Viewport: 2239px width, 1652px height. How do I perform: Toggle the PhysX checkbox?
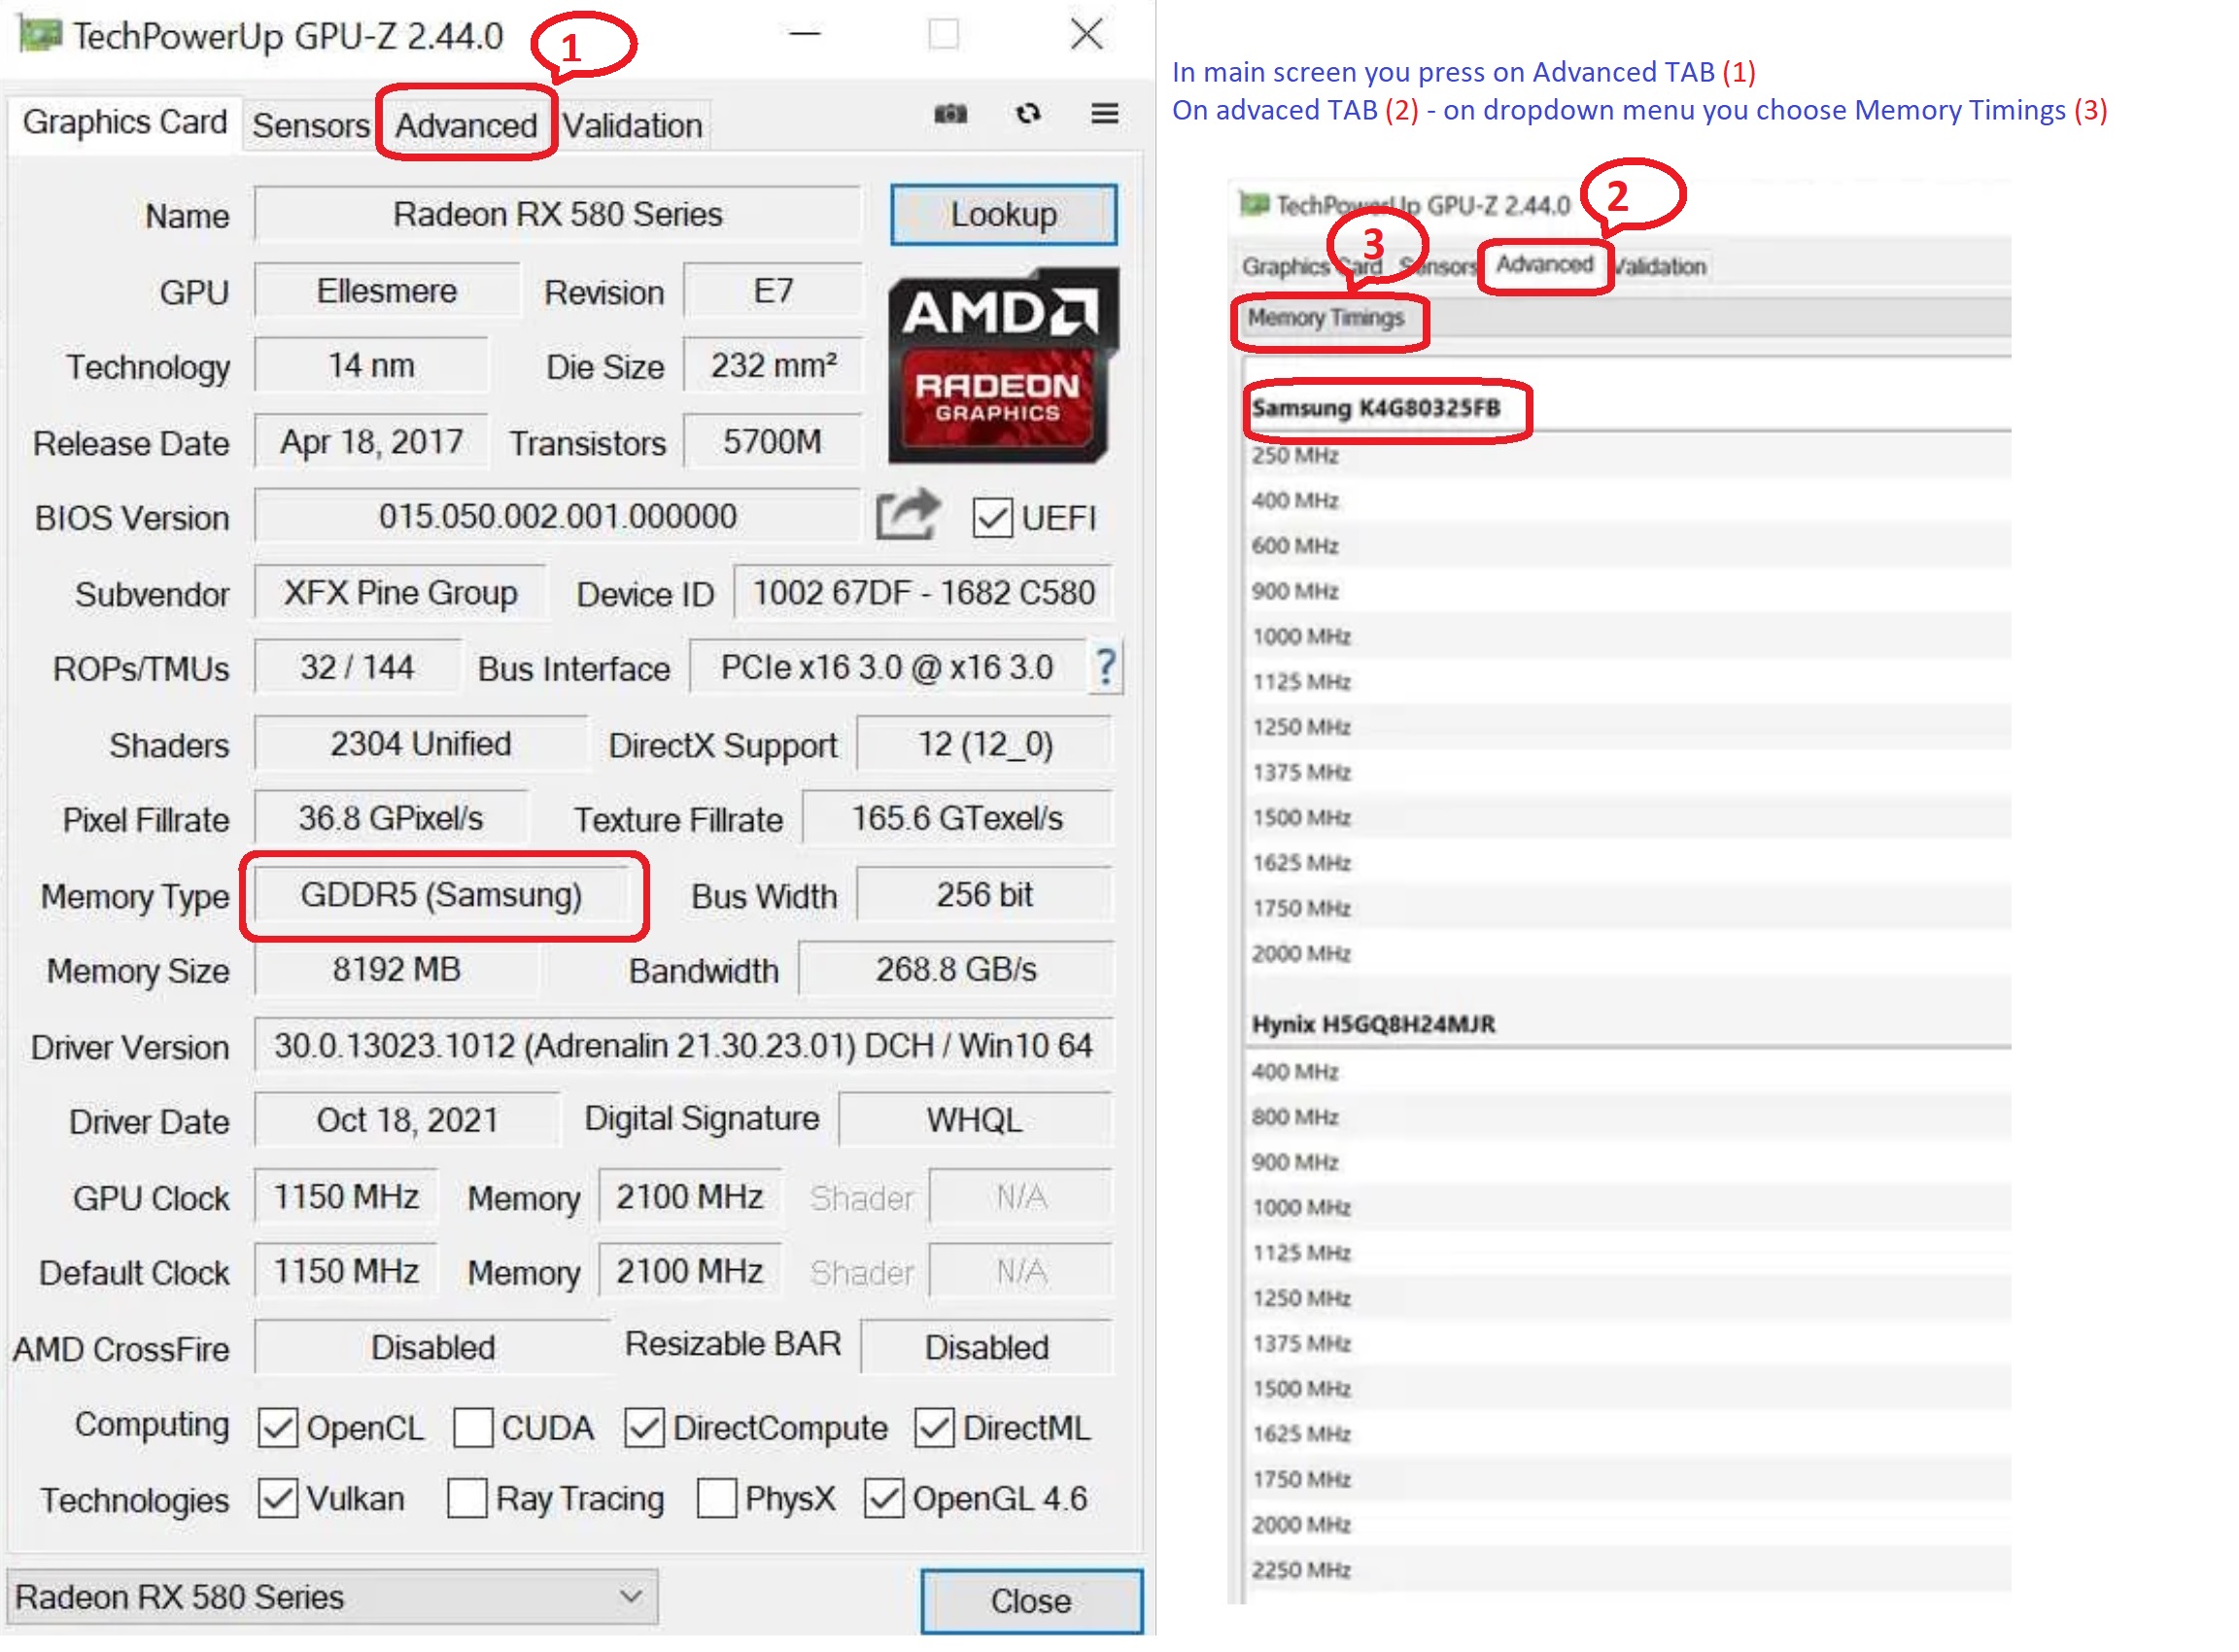pyautogui.click(x=717, y=1500)
